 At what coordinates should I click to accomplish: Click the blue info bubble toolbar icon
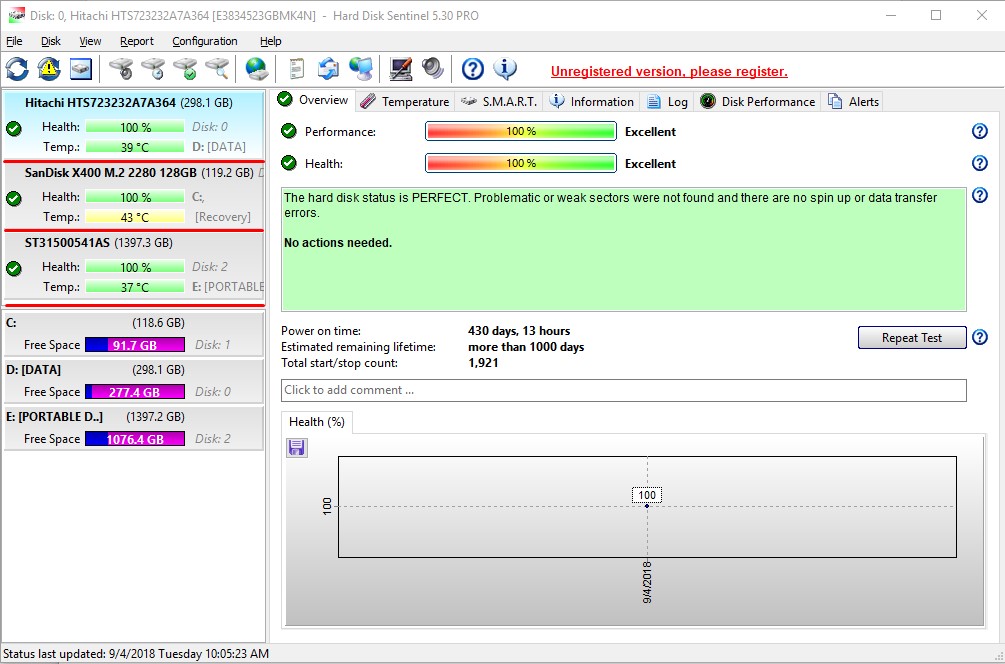click(x=506, y=68)
